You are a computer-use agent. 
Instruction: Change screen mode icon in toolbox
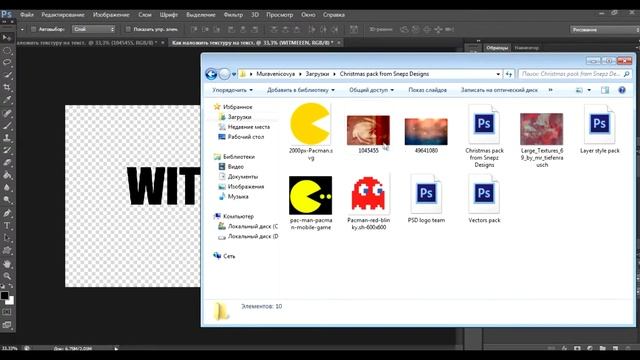7,325
